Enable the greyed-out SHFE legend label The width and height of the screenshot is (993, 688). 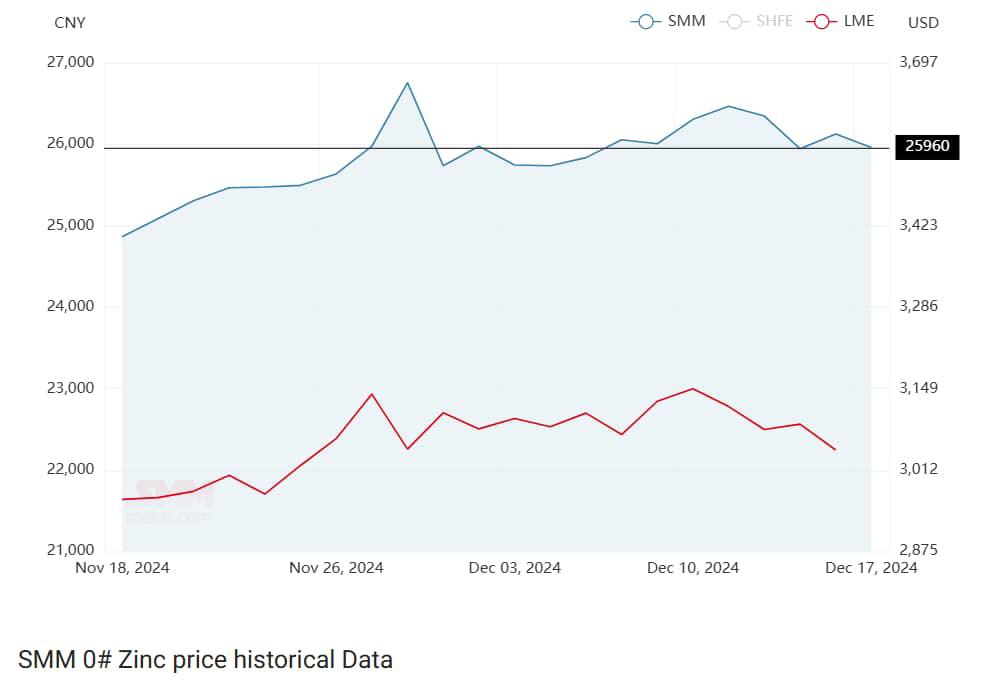tap(774, 21)
